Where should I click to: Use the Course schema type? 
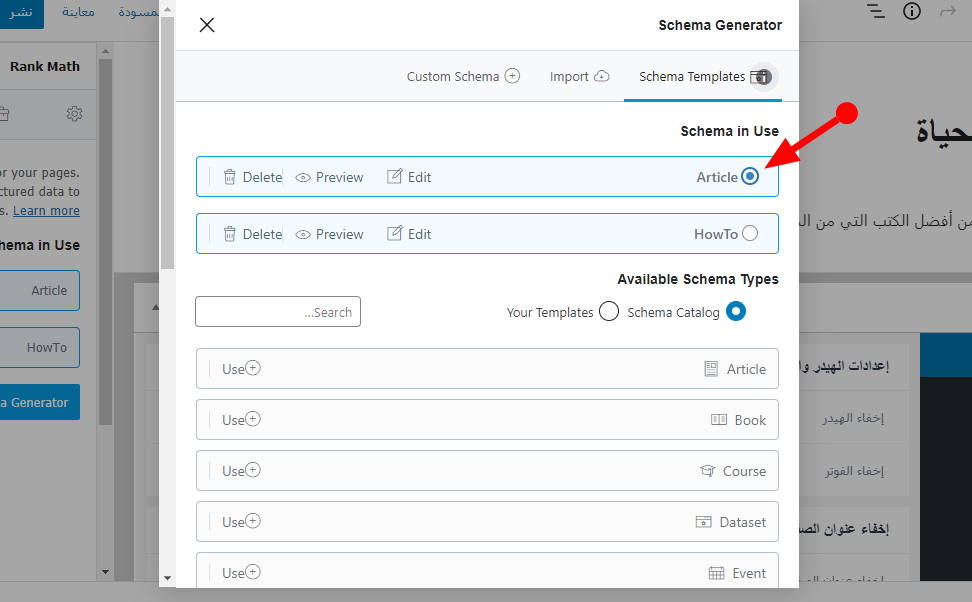(241, 471)
